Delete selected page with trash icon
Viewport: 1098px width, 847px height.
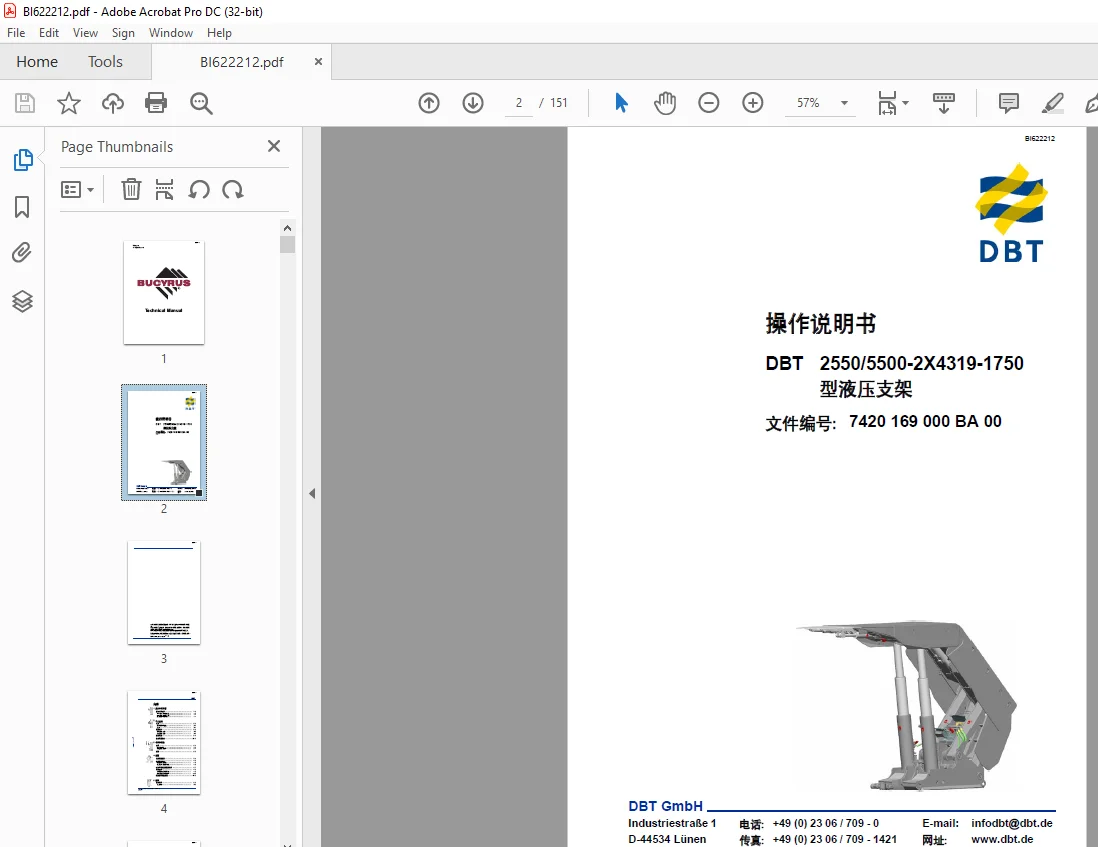click(x=131, y=189)
